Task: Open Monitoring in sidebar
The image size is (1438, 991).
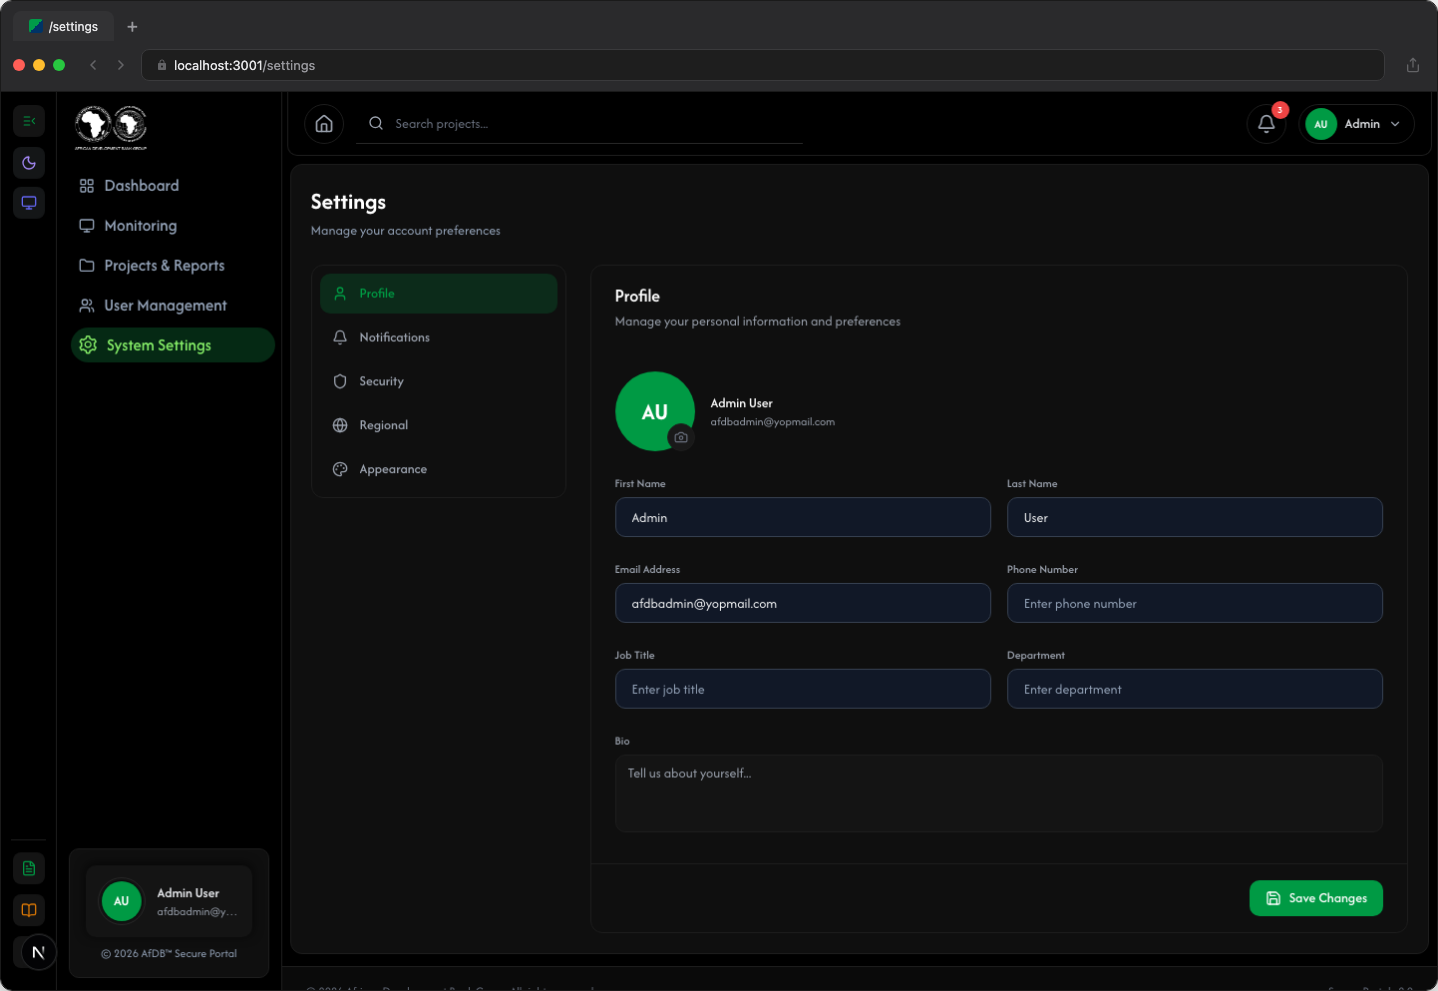Action: coord(173,226)
